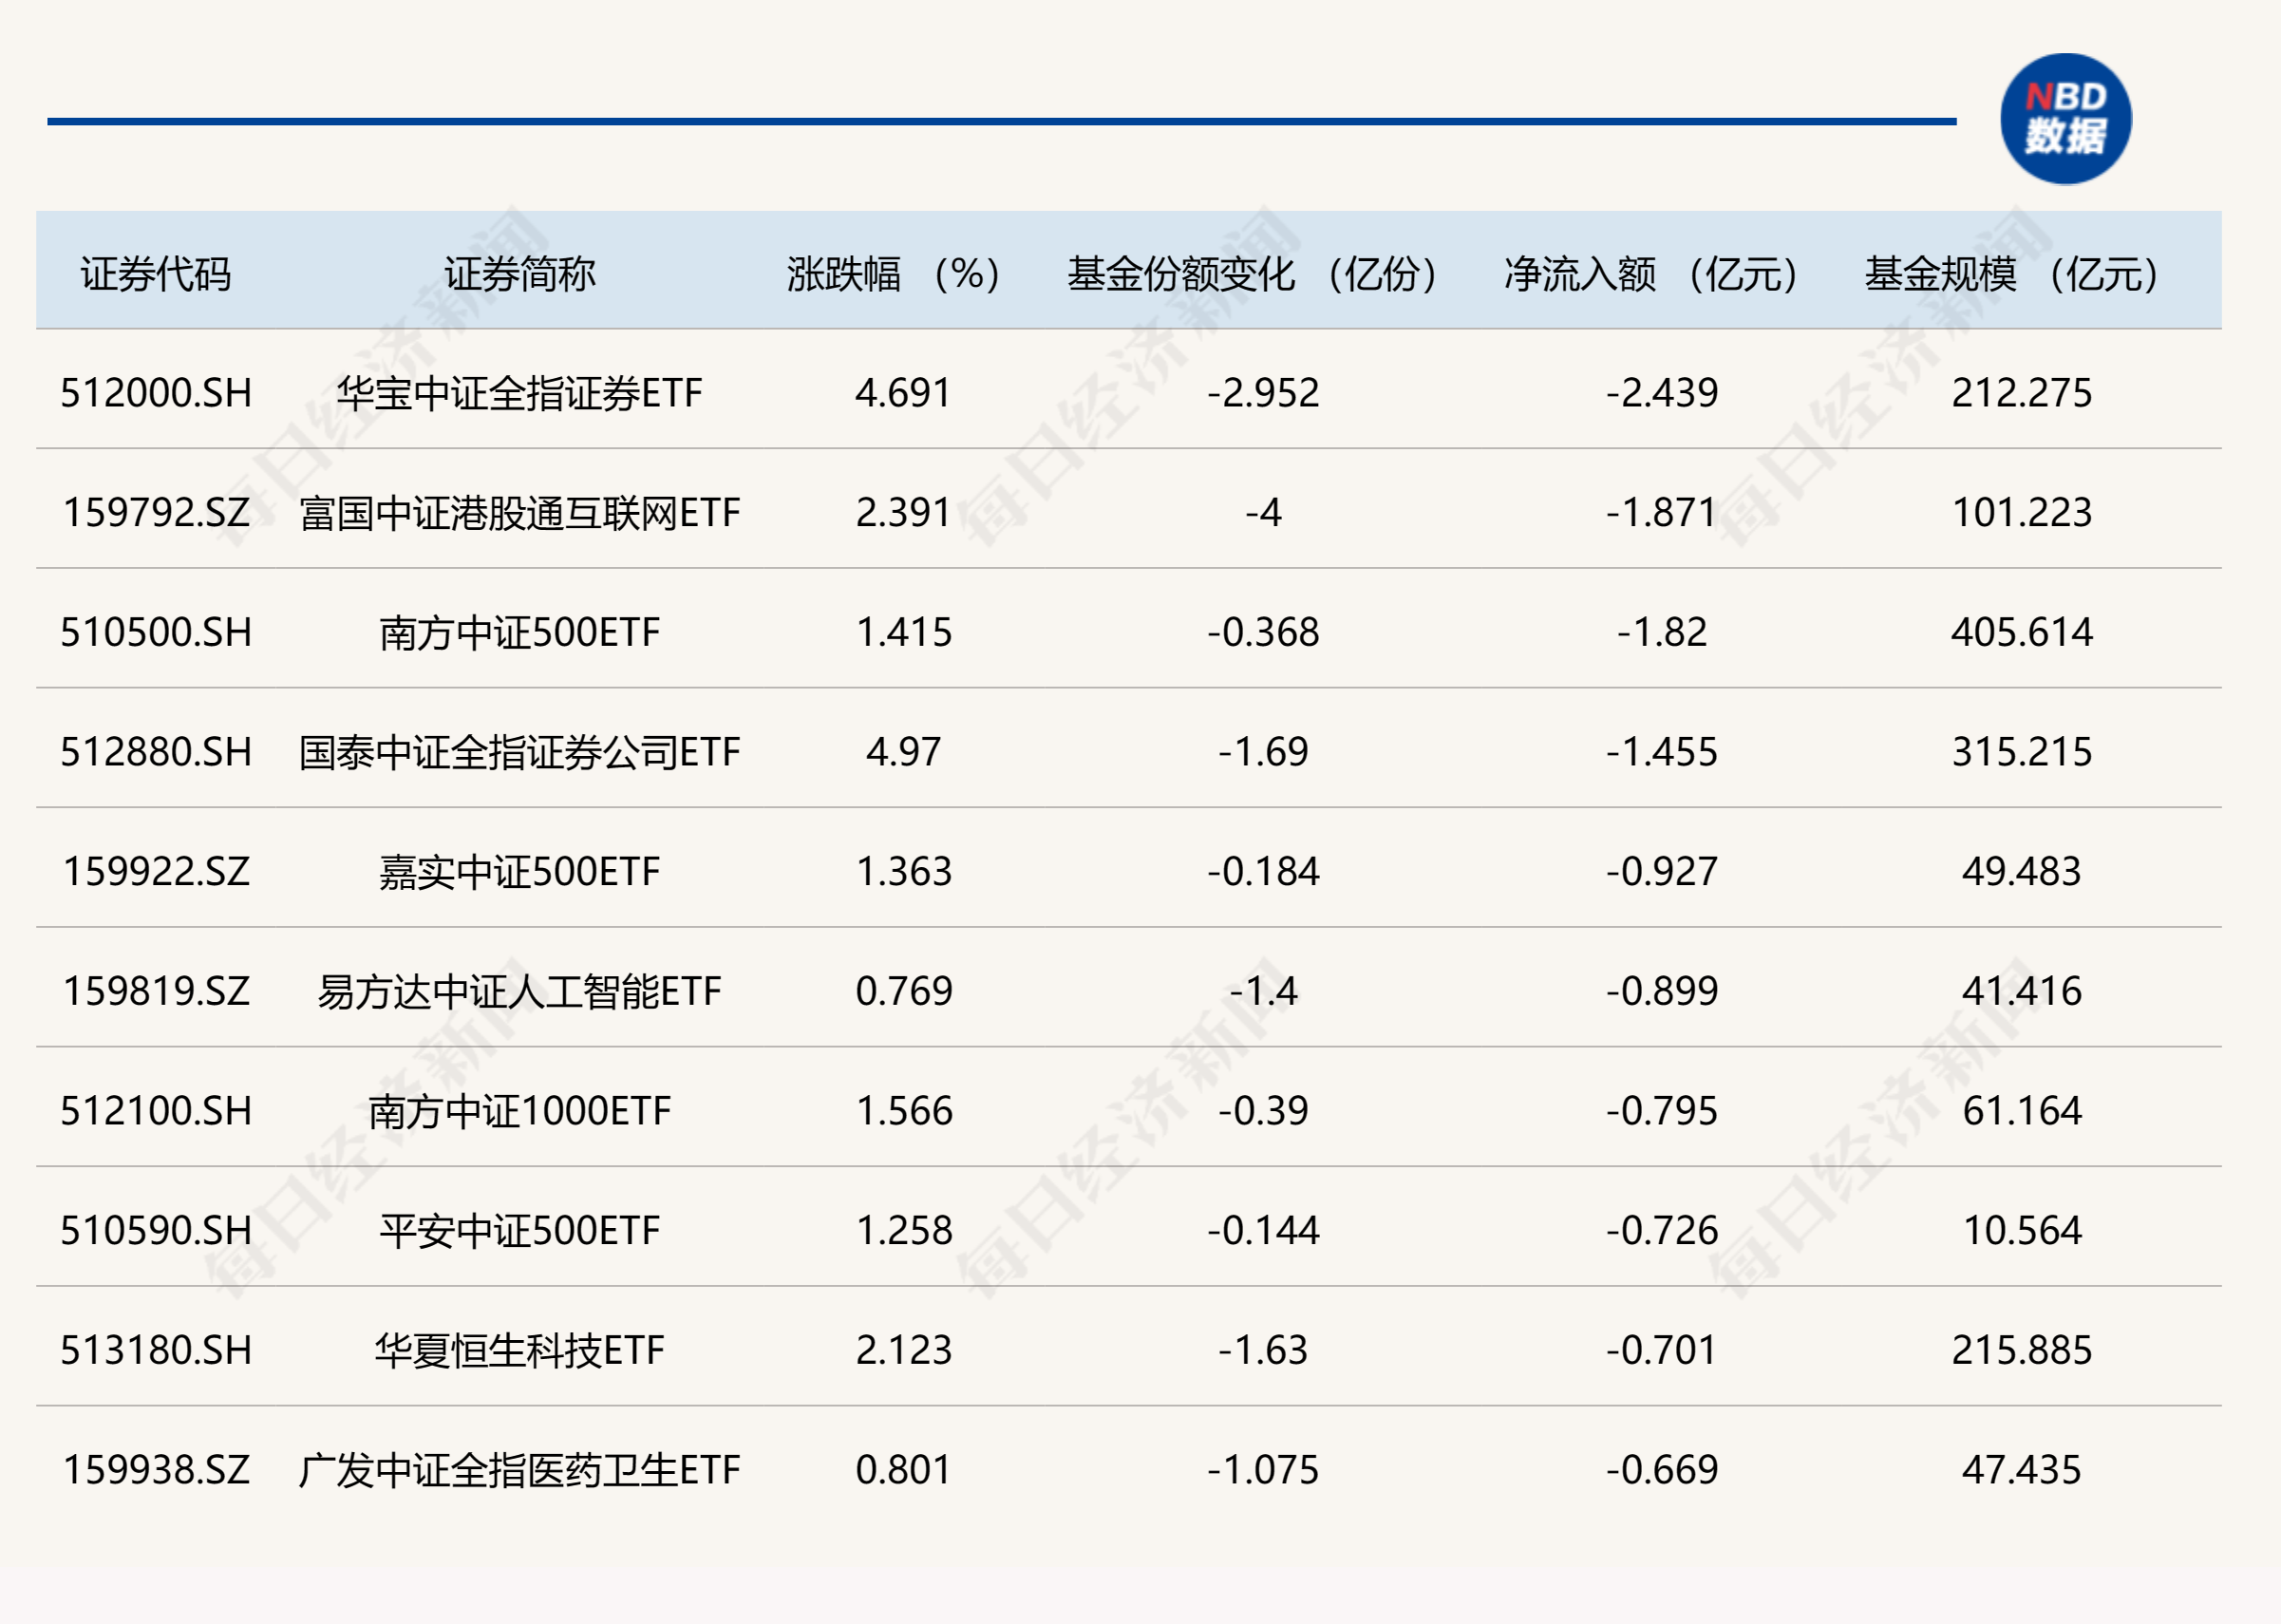Select the 基金规模（亿元） column header

coord(2012,274)
